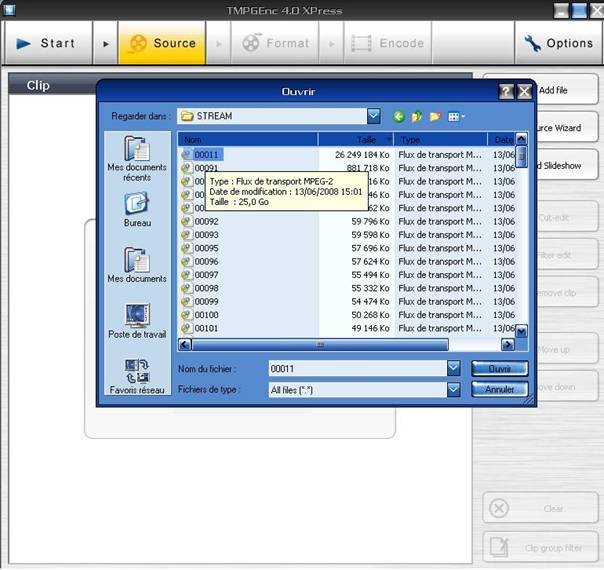Click the Up one folder icon
This screenshot has width=604, height=570.
click(417, 116)
